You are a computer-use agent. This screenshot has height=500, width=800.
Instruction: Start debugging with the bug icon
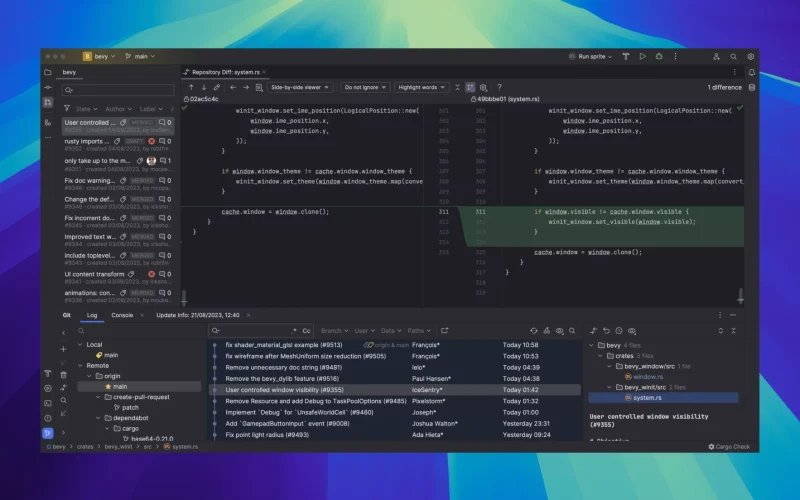[659, 57]
